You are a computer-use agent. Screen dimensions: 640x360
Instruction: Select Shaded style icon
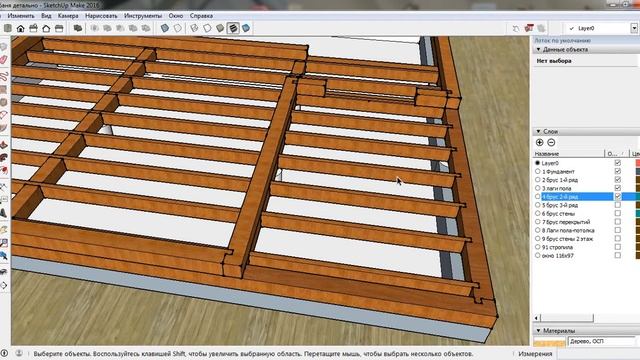pos(220,28)
